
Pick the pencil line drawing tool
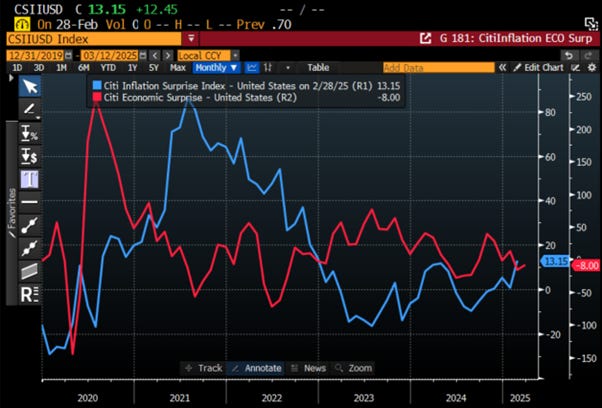(30, 109)
